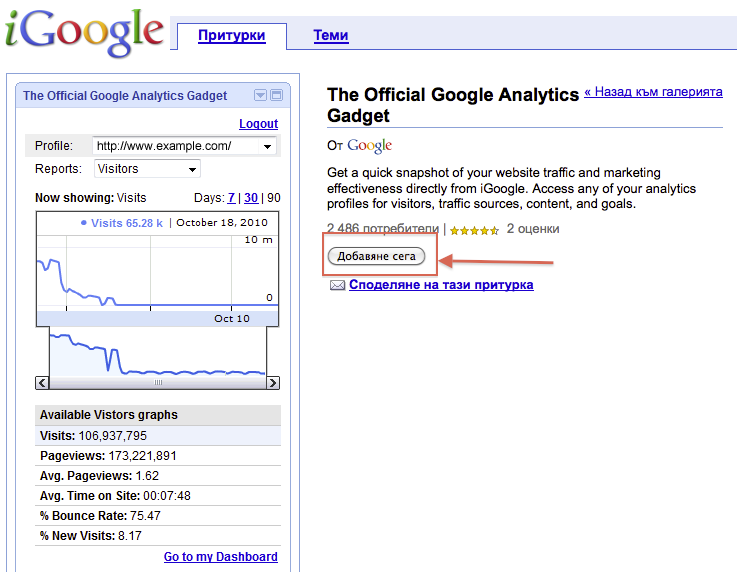Image resolution: width=737 pixels, height=572 pixels.
Task: Show the last 30 days of data
Action: pyautogui.click(x=251, y=198)
